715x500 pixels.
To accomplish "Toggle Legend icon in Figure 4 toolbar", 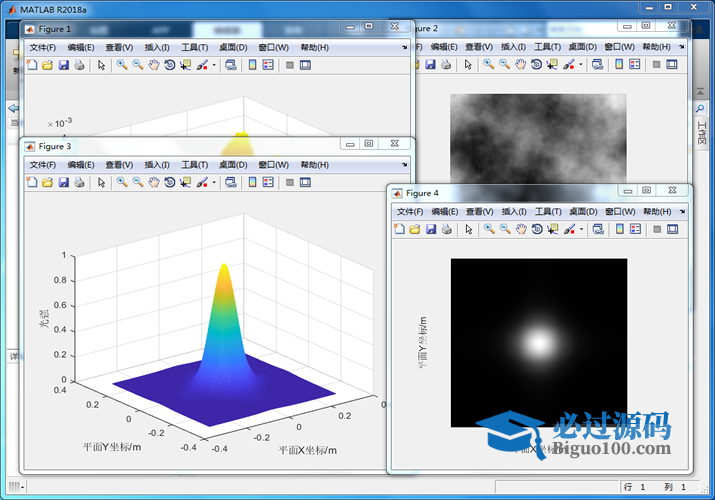I will (635, 229).
